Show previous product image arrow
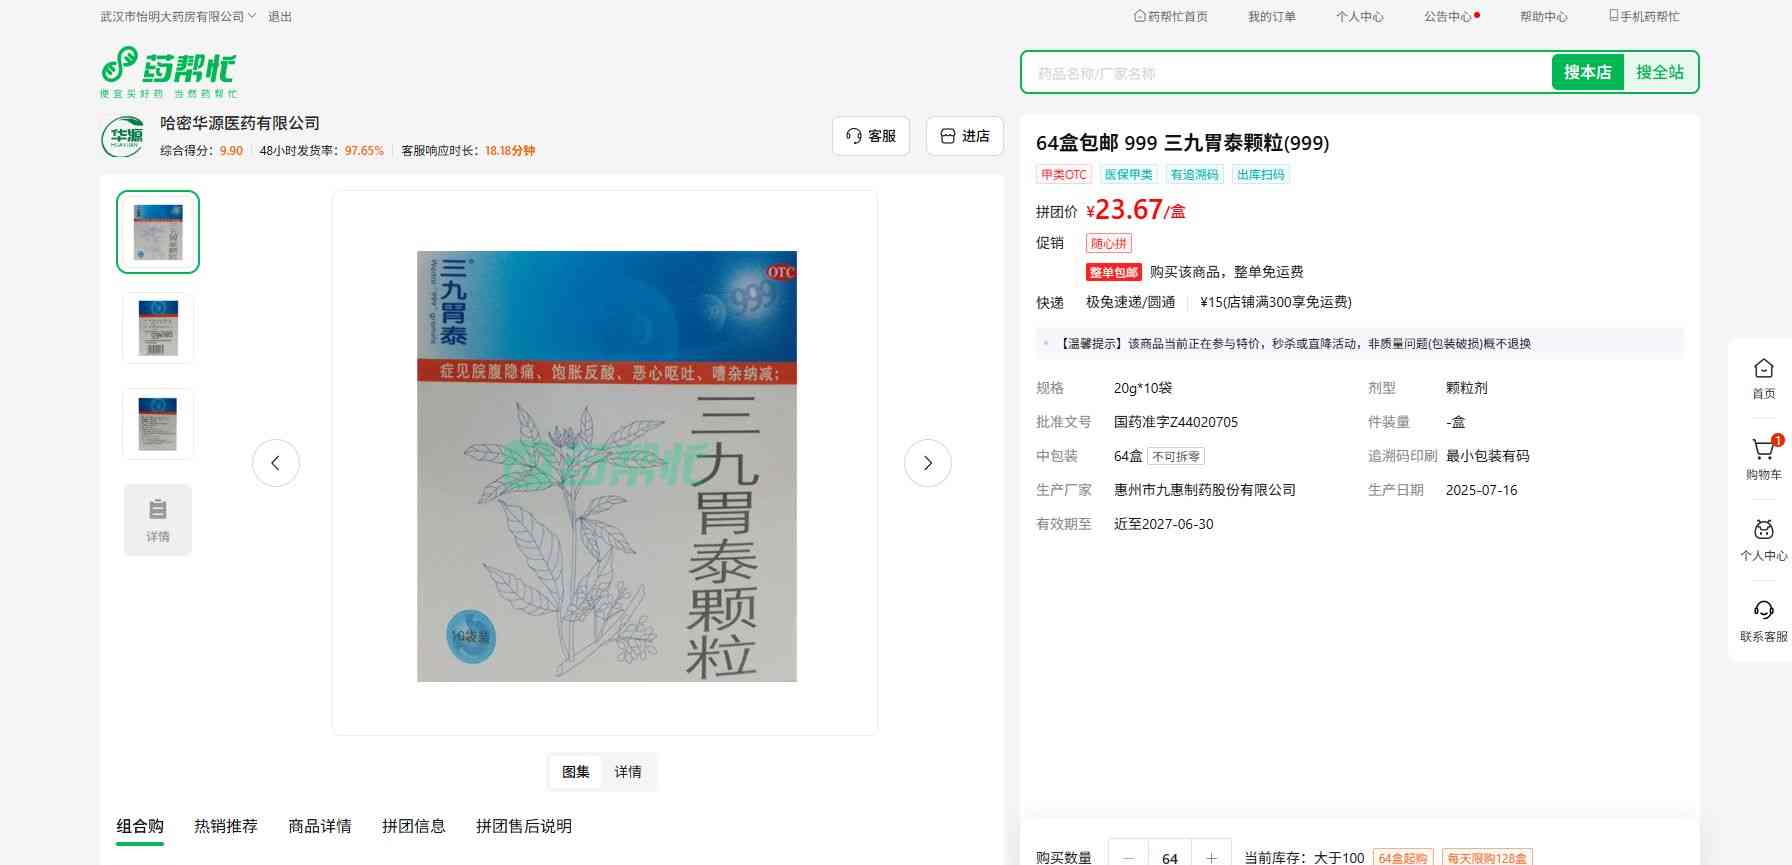 276,463
